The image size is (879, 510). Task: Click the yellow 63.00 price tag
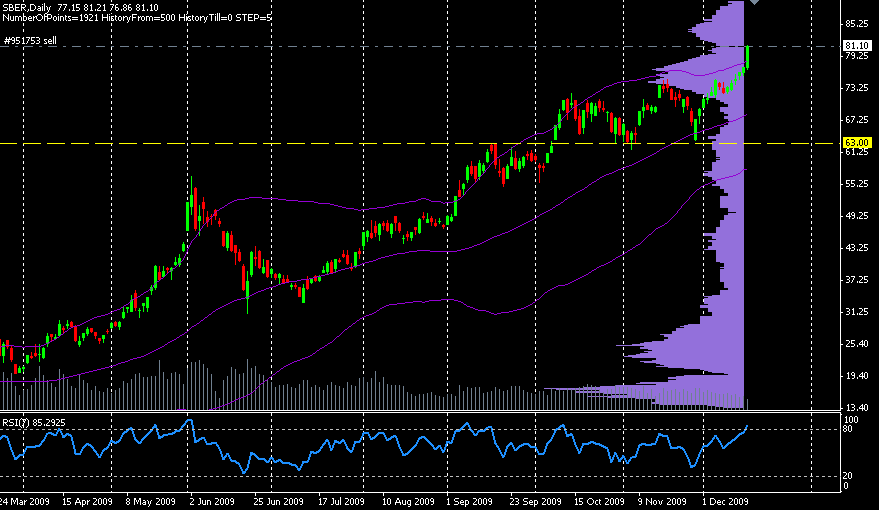coord(854,143)
